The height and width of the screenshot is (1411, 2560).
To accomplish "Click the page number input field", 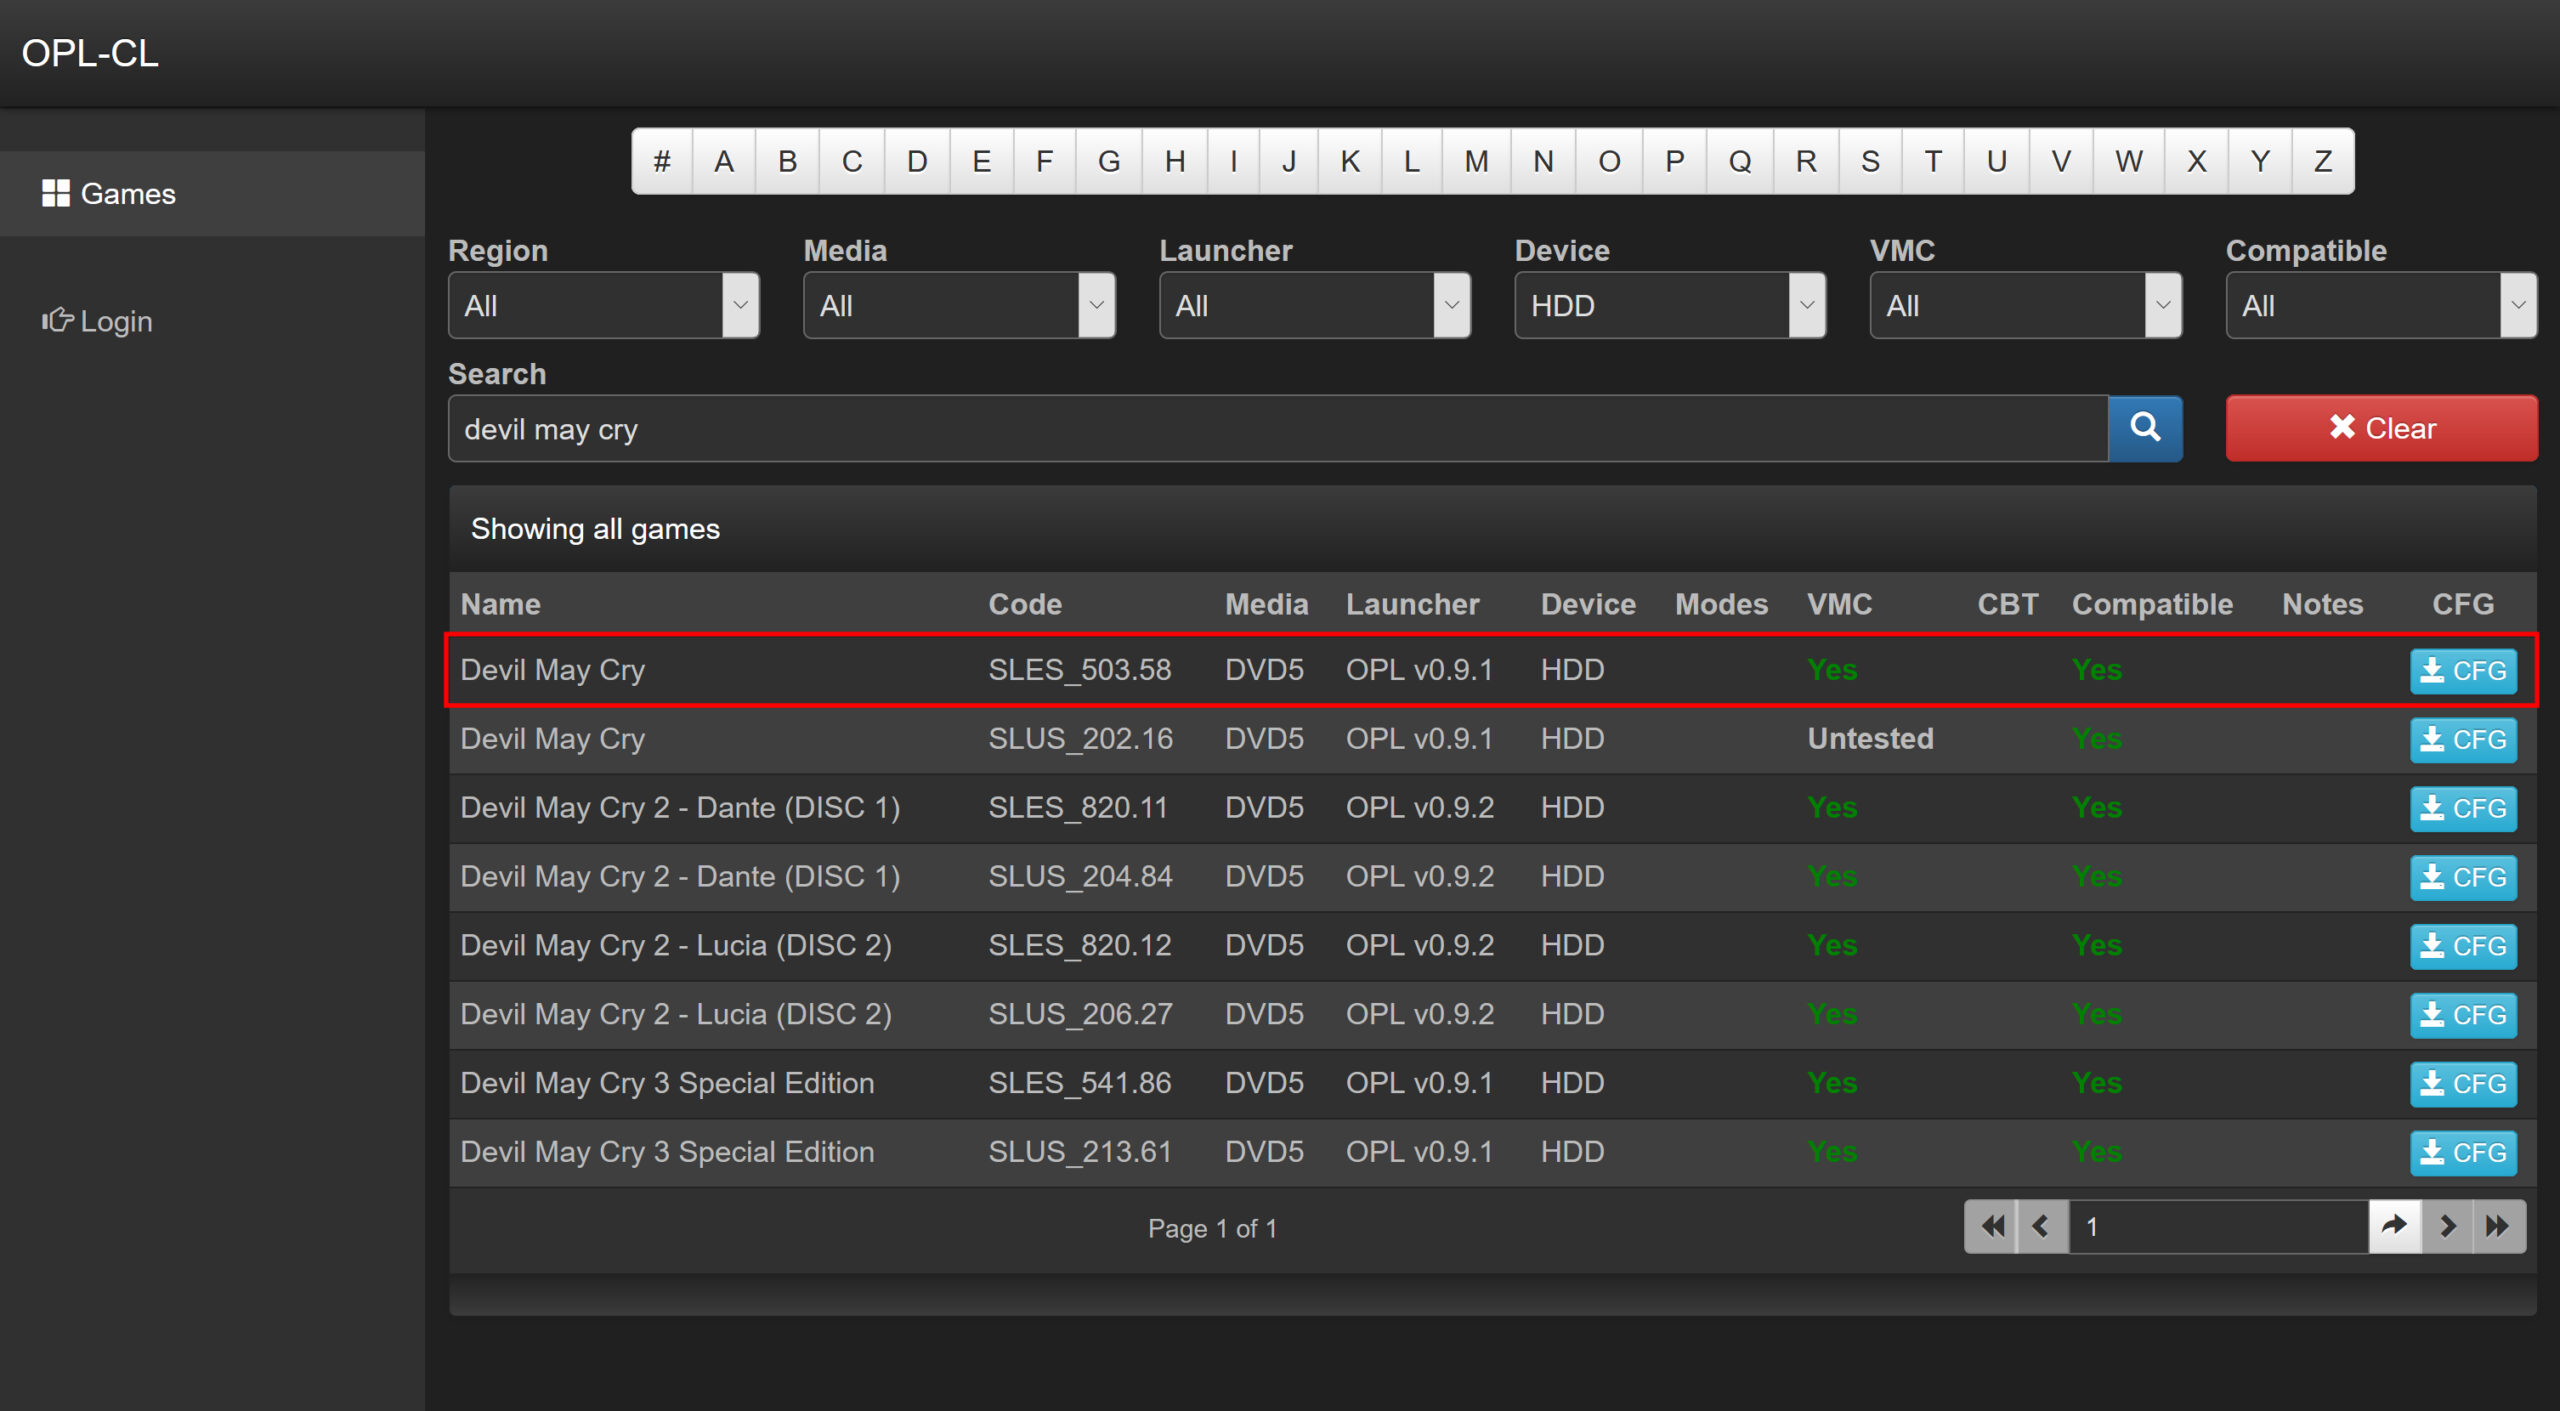I will point(2218,1226).
